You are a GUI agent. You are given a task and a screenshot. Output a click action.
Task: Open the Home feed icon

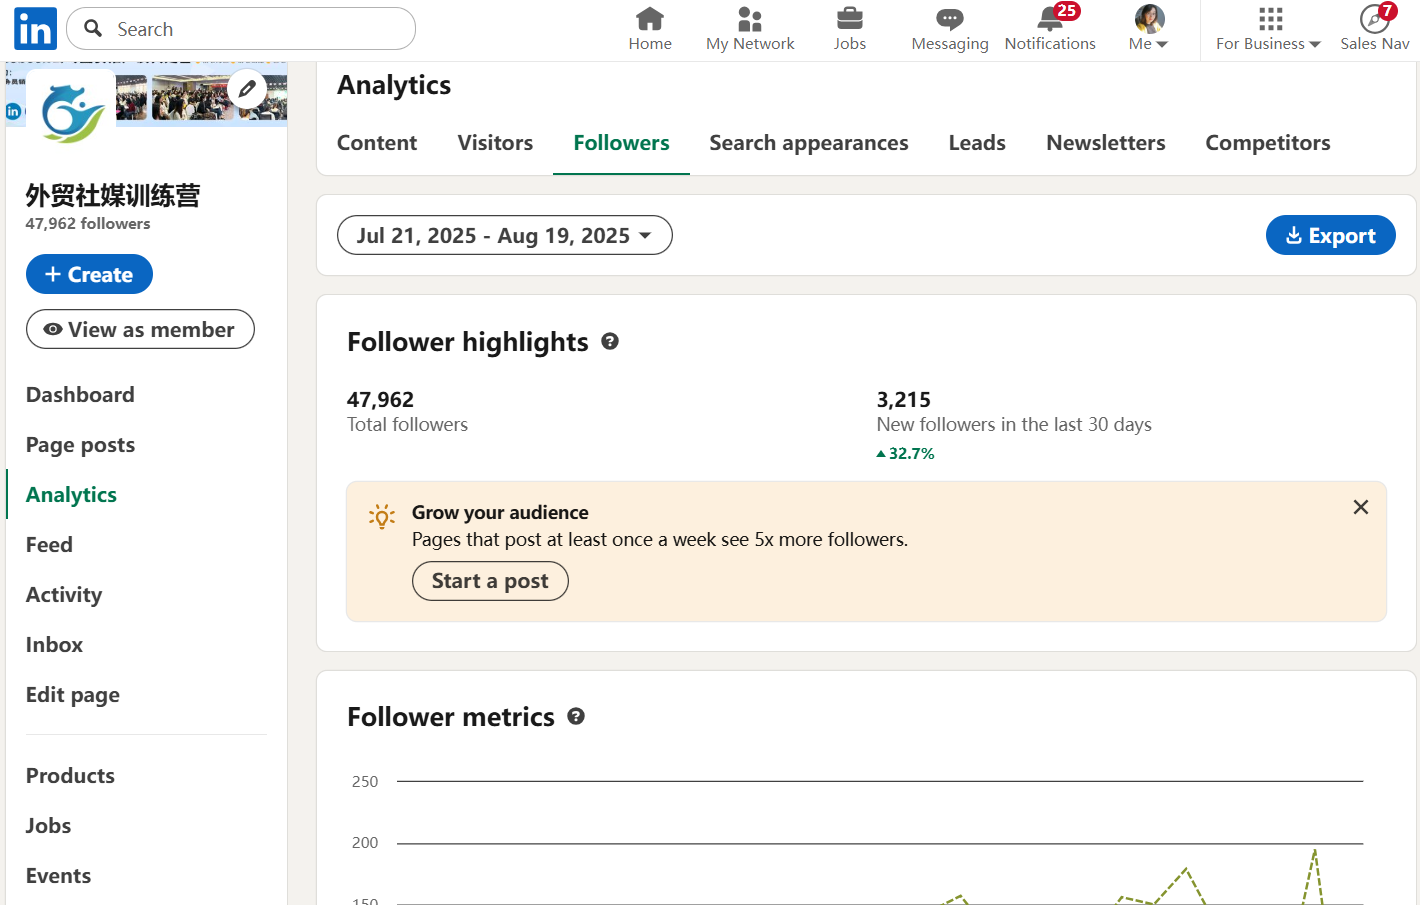650,19
